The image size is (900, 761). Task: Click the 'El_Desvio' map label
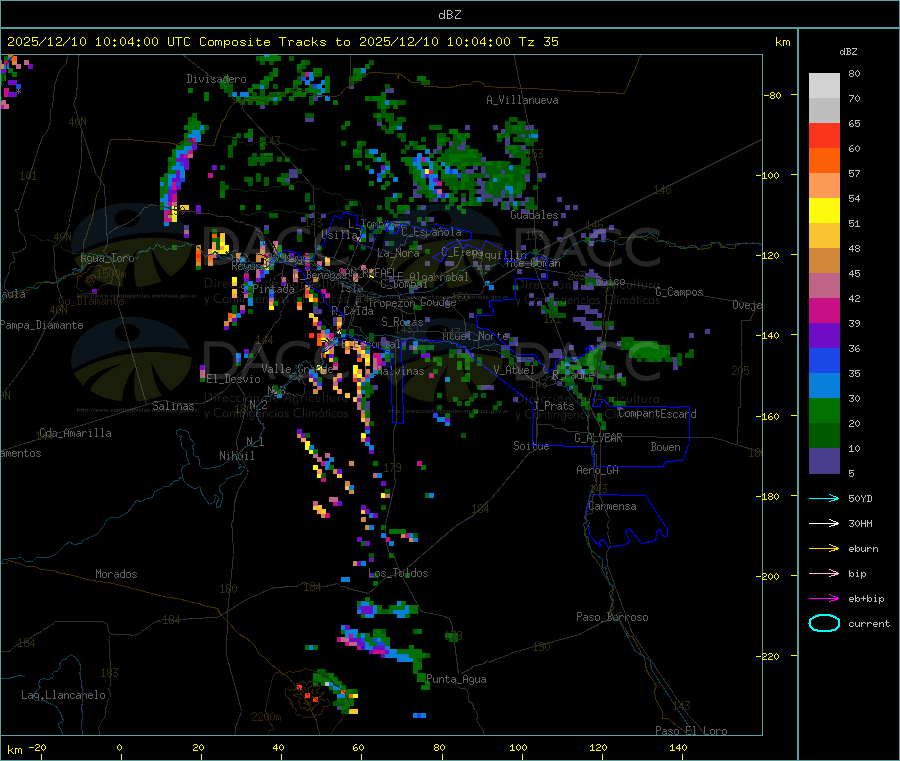(233, 379)
